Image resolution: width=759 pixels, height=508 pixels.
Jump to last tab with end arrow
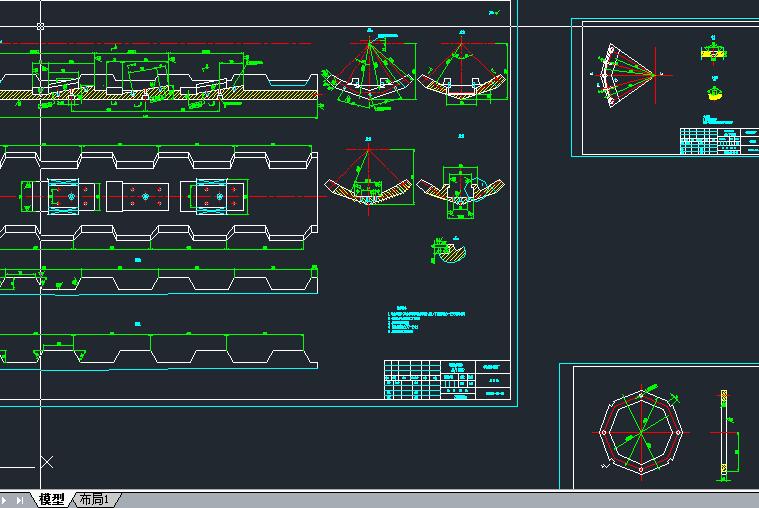click(20, 500)
